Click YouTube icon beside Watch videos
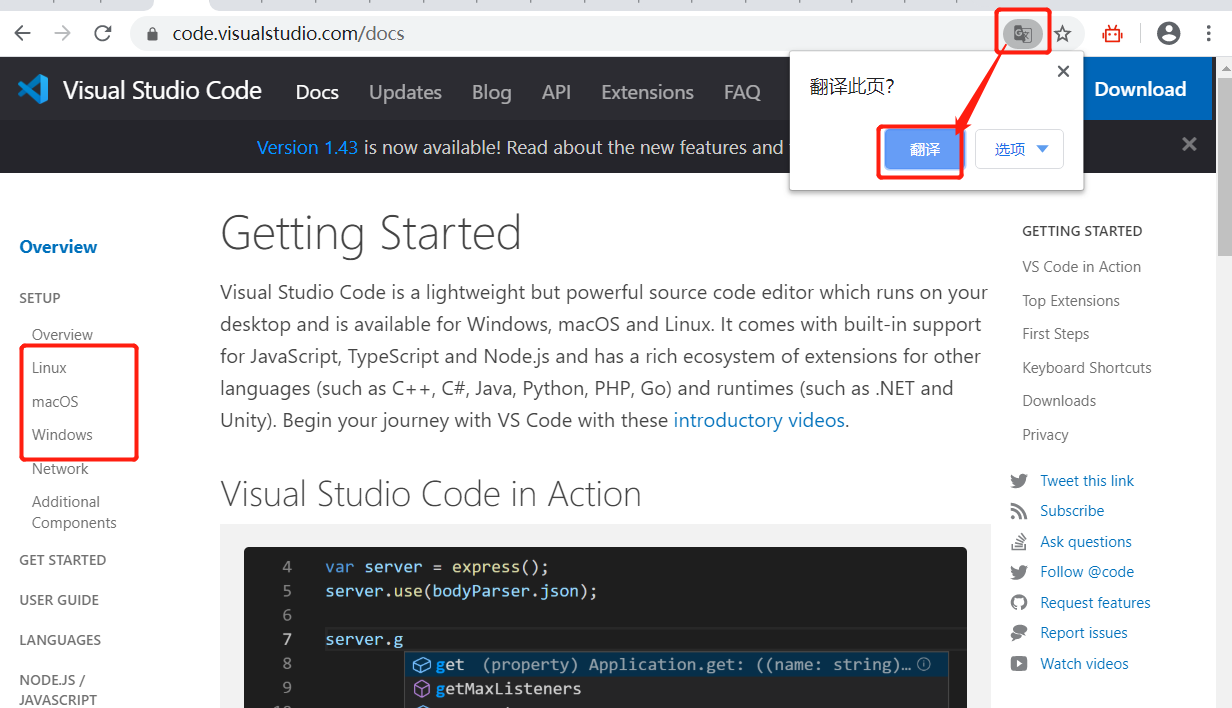1232x708 pixels. (x=1019, y=664)
